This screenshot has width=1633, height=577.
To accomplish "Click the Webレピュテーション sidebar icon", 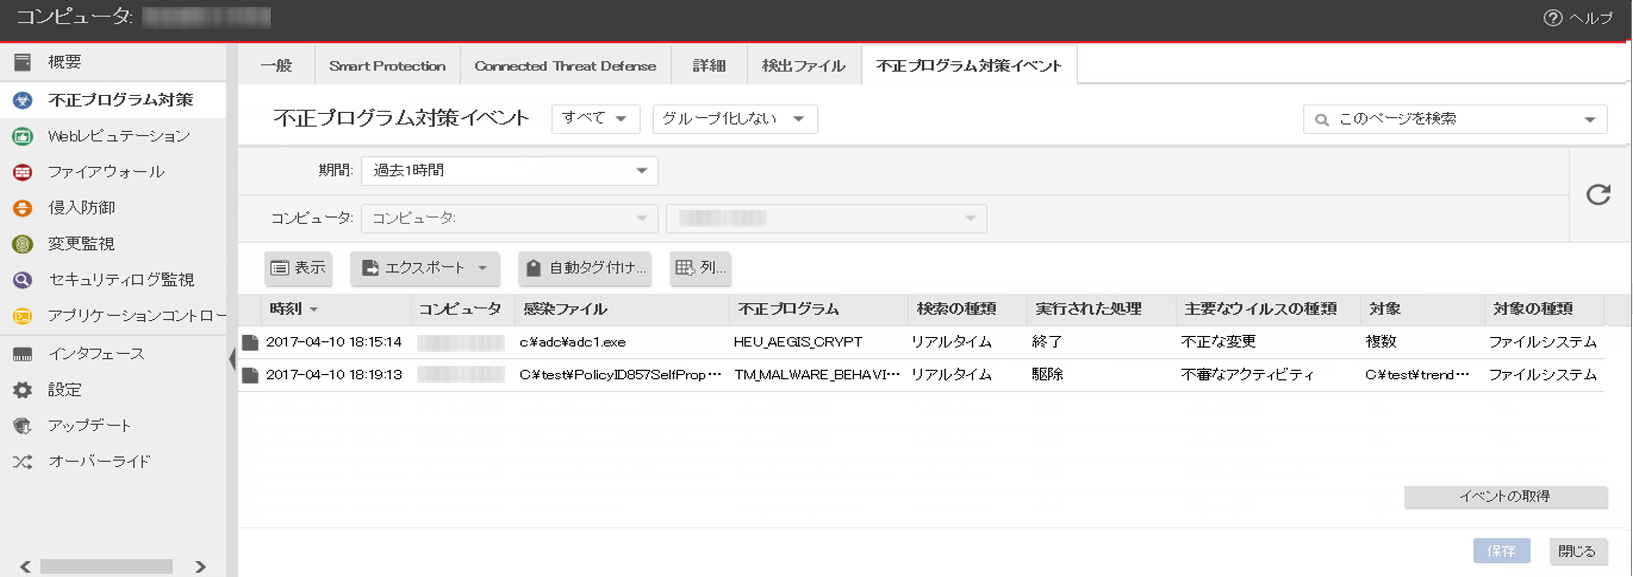I will 22,136.
